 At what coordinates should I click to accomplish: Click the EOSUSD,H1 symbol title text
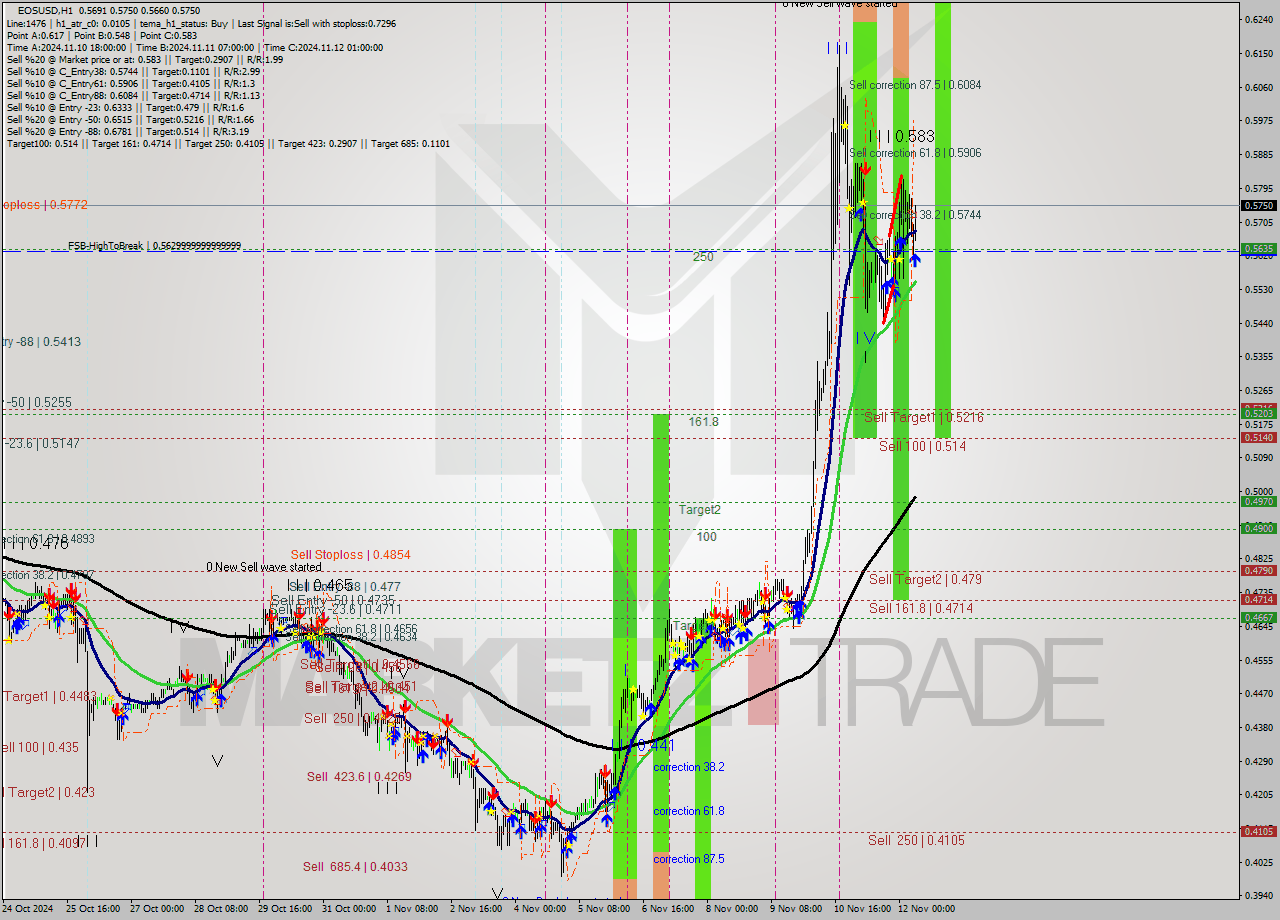(x=44, y=10)
